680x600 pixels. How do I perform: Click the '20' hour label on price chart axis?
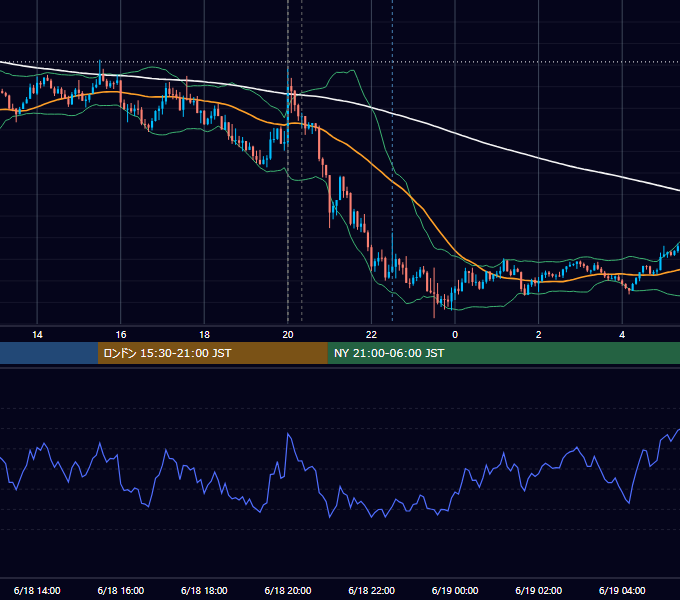point(288,335)
